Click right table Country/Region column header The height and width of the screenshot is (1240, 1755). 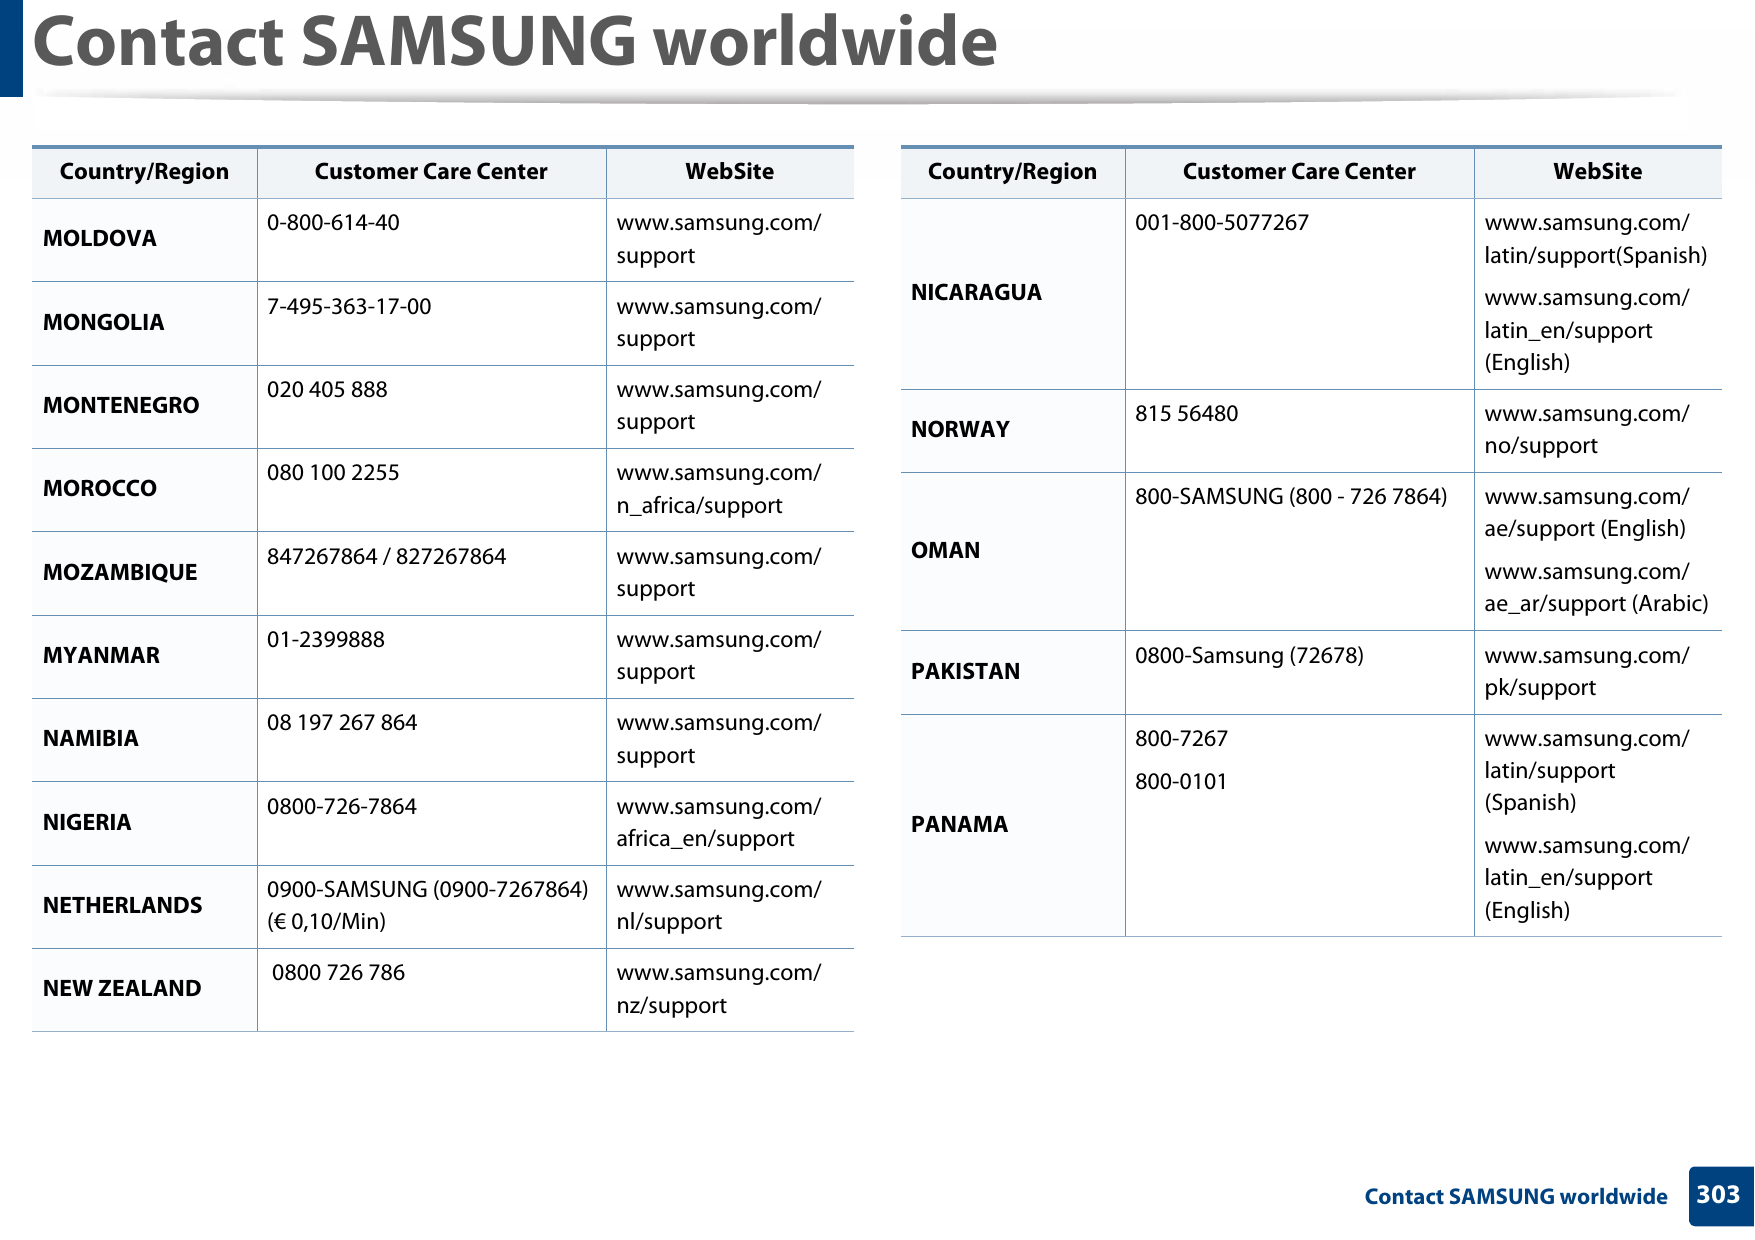pos(1012,172)
